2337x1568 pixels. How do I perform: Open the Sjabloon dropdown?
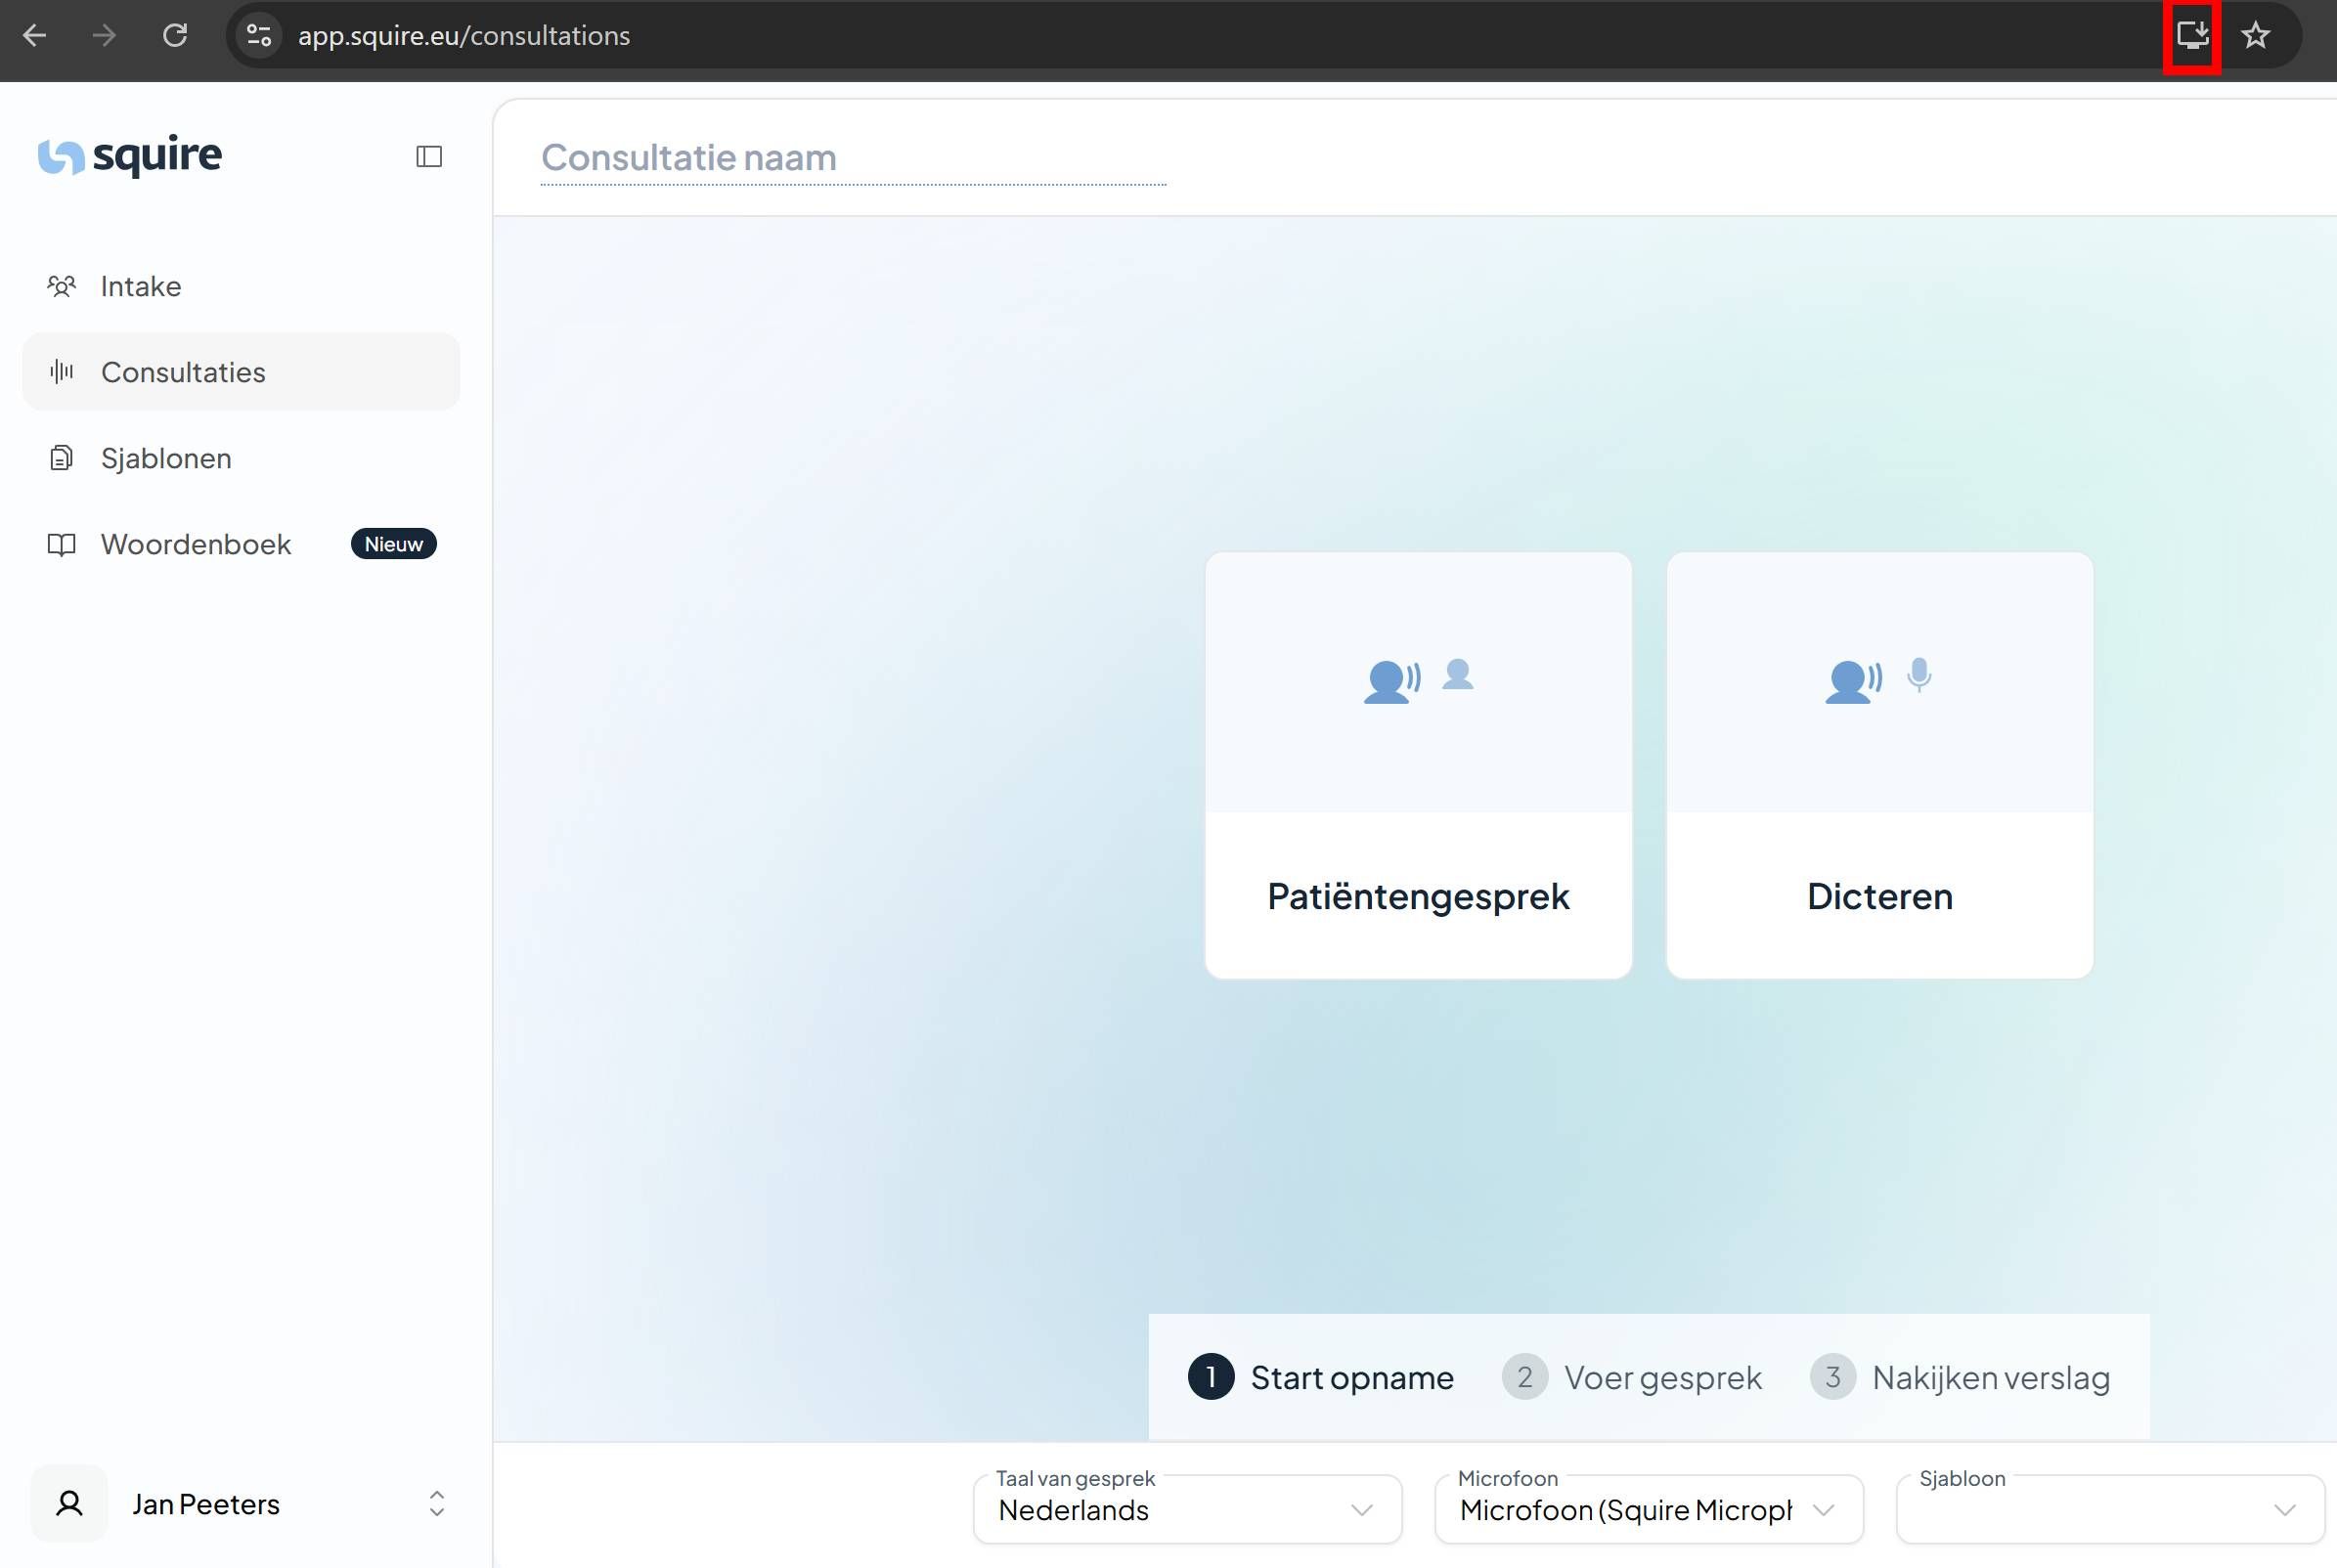[2110, 1509]
